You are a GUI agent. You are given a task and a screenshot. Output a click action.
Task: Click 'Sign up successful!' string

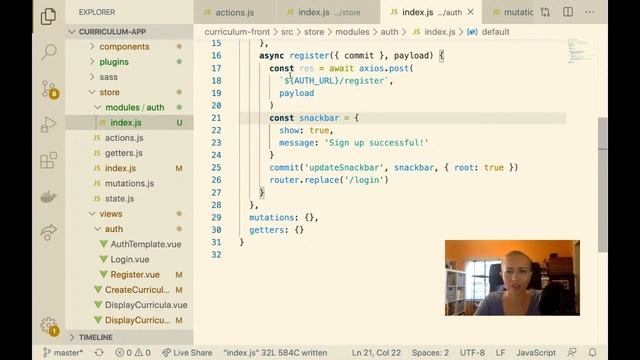pyautogui.click(x=376, y=143)
